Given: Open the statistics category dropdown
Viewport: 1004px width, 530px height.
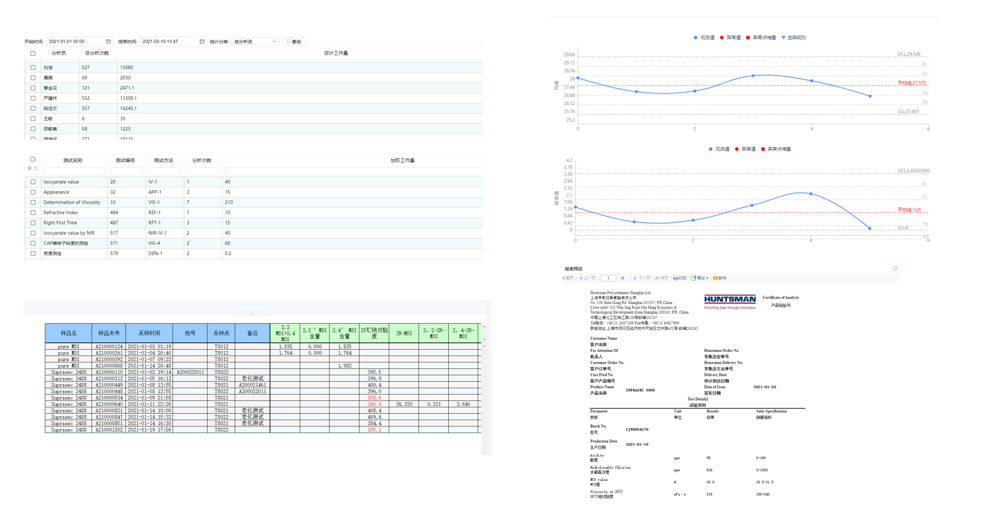Looking at the screenshot, I should tap(255, 42).
